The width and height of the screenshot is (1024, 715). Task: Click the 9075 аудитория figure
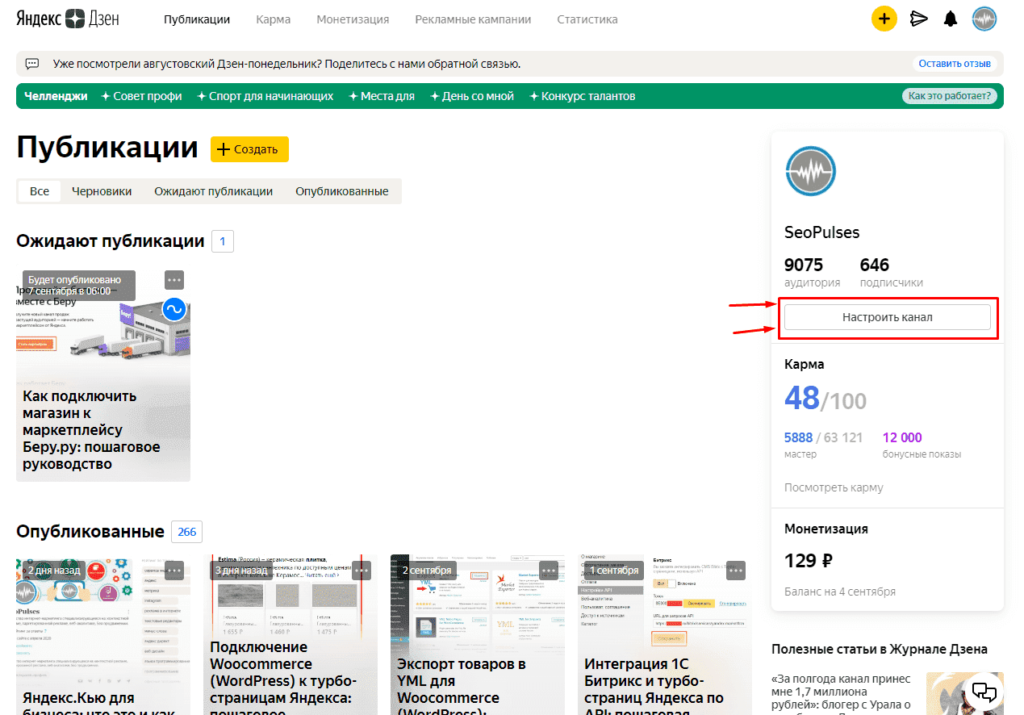(x=803, y=265)
